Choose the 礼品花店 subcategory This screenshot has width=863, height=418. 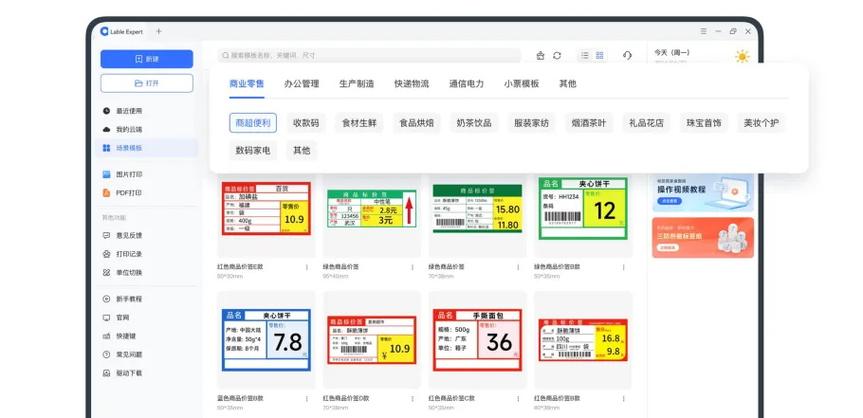646,123
